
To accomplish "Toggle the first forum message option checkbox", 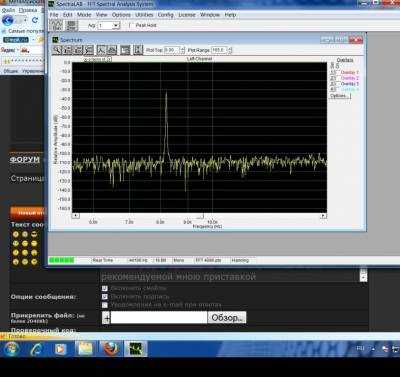I will tap(105, 288).
